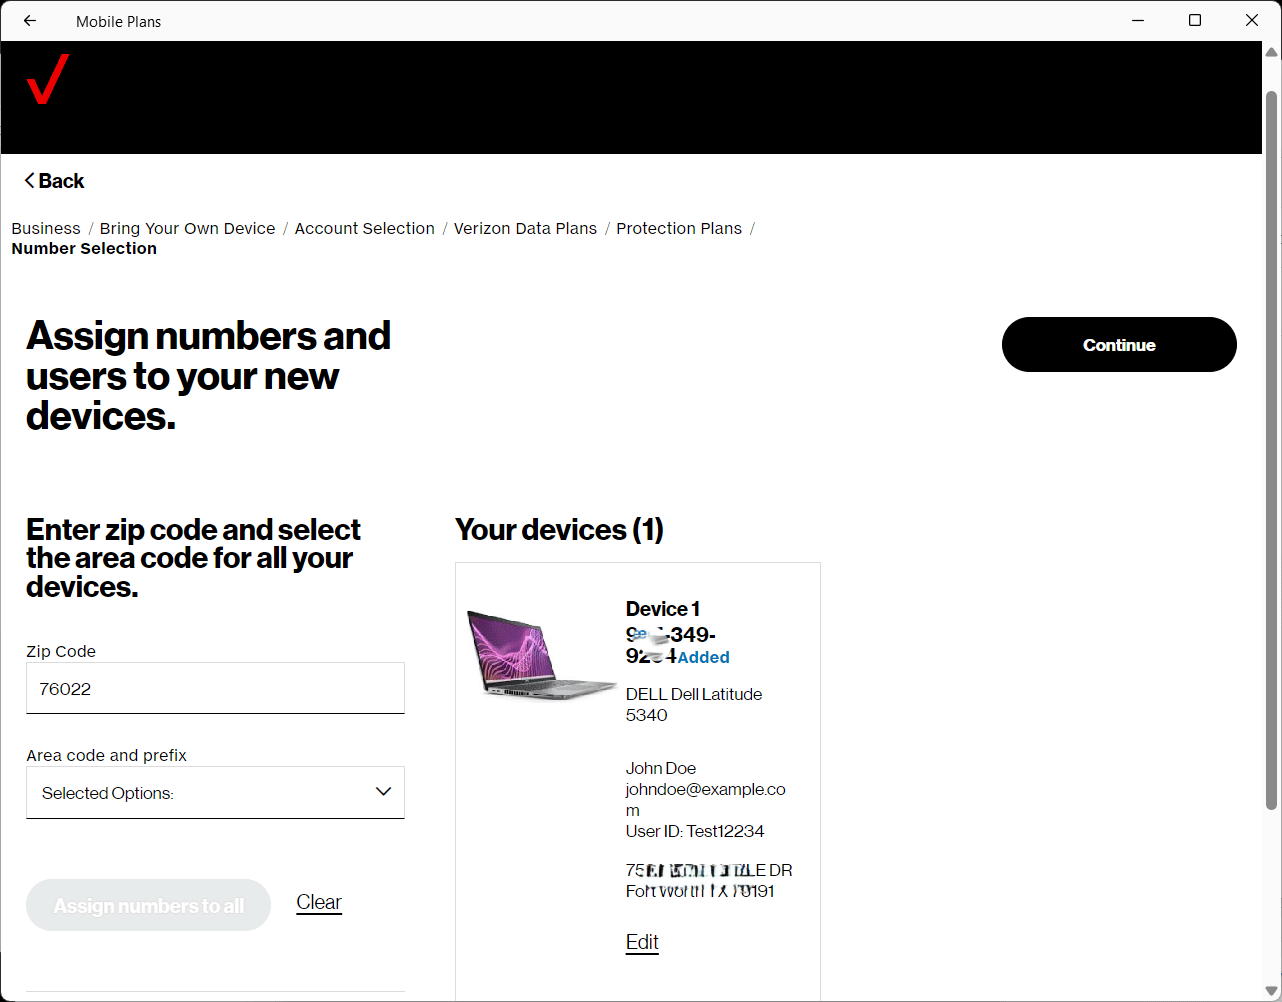Click Assign numbers to all button
Image resolution: width=1282 pixels, height=1002 pixels.
point(148,905)
